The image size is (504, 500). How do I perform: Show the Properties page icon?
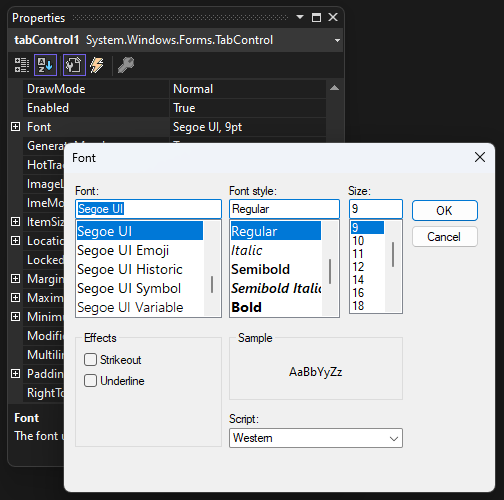click(x=74, y=65)
